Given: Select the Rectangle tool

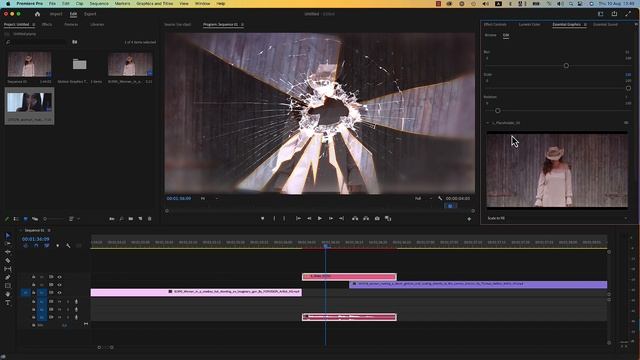Looking at the screenshot, I should [8, 286].
